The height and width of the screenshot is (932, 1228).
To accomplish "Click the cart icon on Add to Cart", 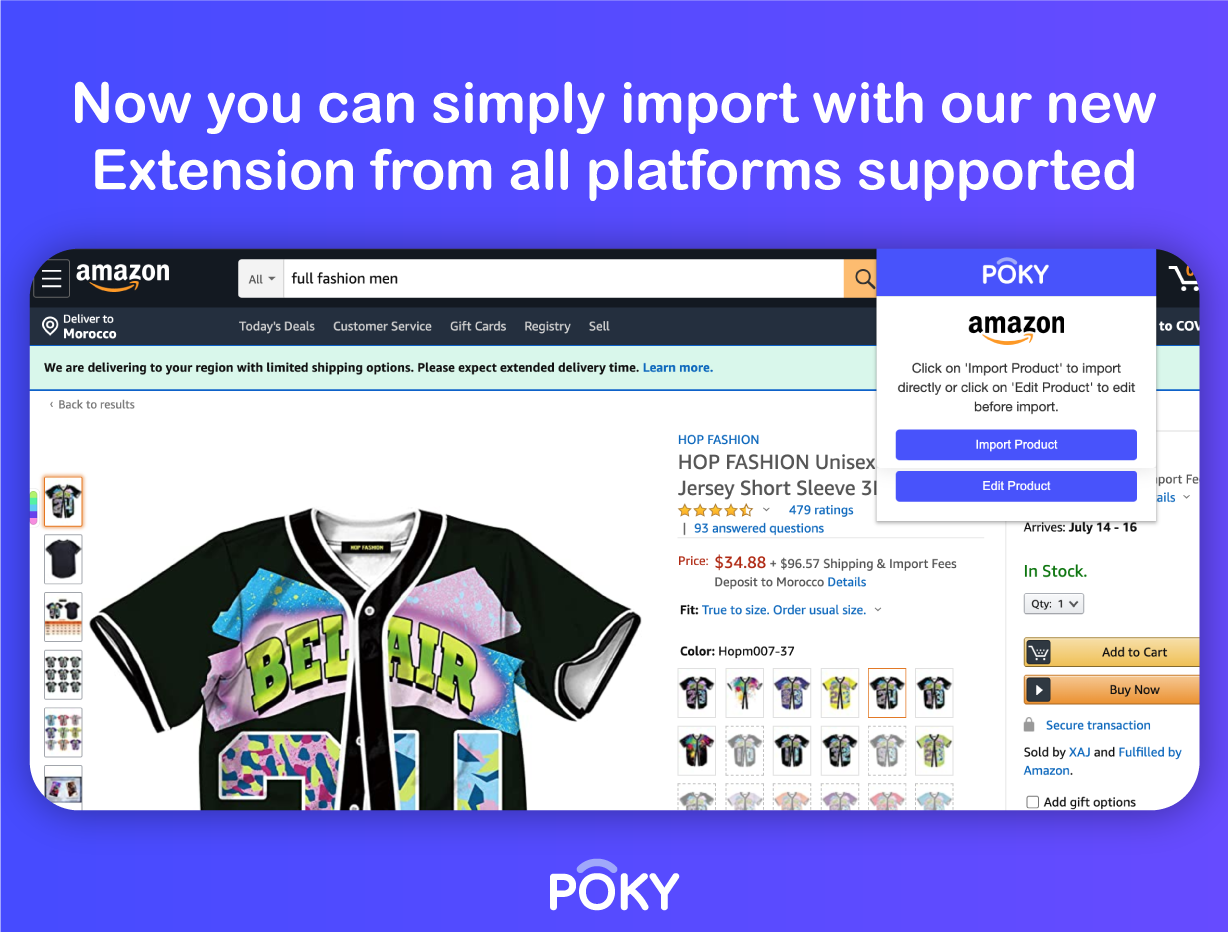I will point(1039,652).
